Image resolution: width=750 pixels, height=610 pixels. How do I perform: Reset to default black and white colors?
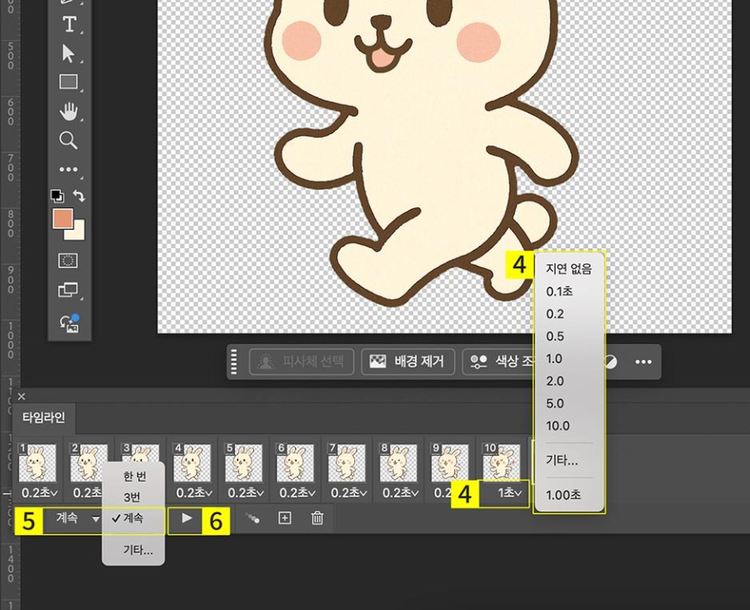click(x=57, y=197)
